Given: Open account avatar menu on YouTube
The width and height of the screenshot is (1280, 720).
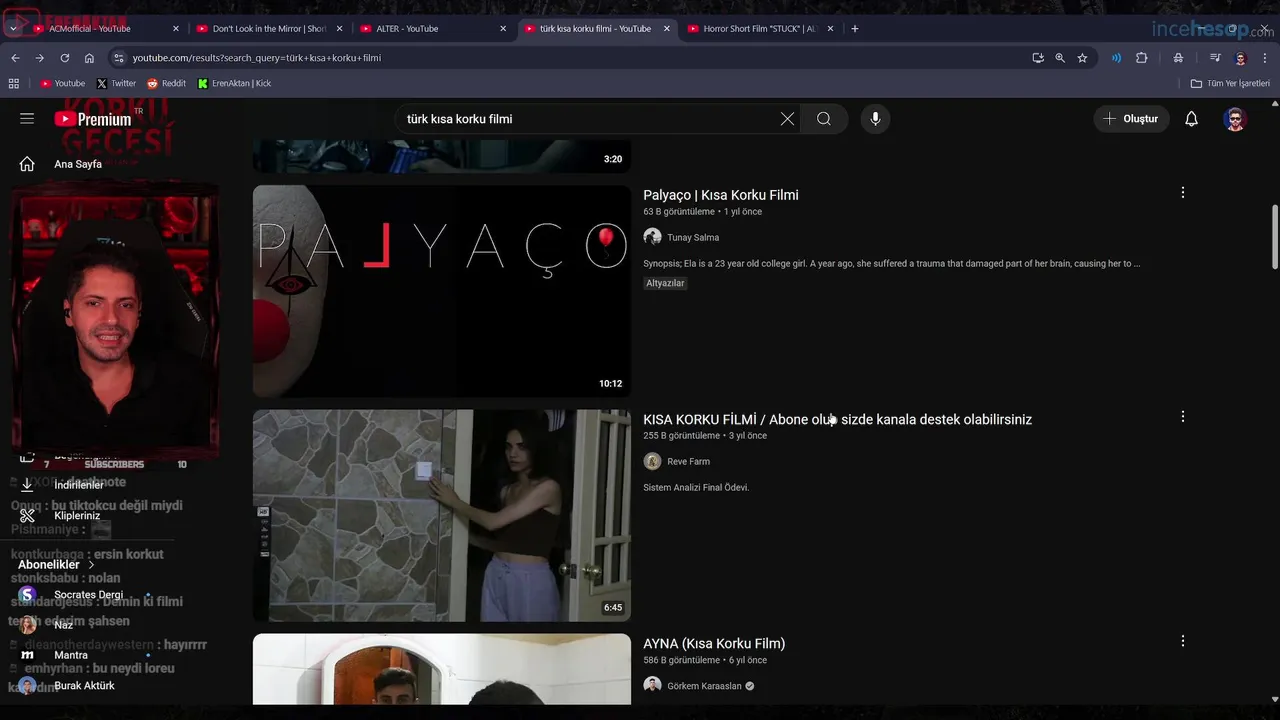Looking at the screenshot, I should click(x=1235, y=119).
